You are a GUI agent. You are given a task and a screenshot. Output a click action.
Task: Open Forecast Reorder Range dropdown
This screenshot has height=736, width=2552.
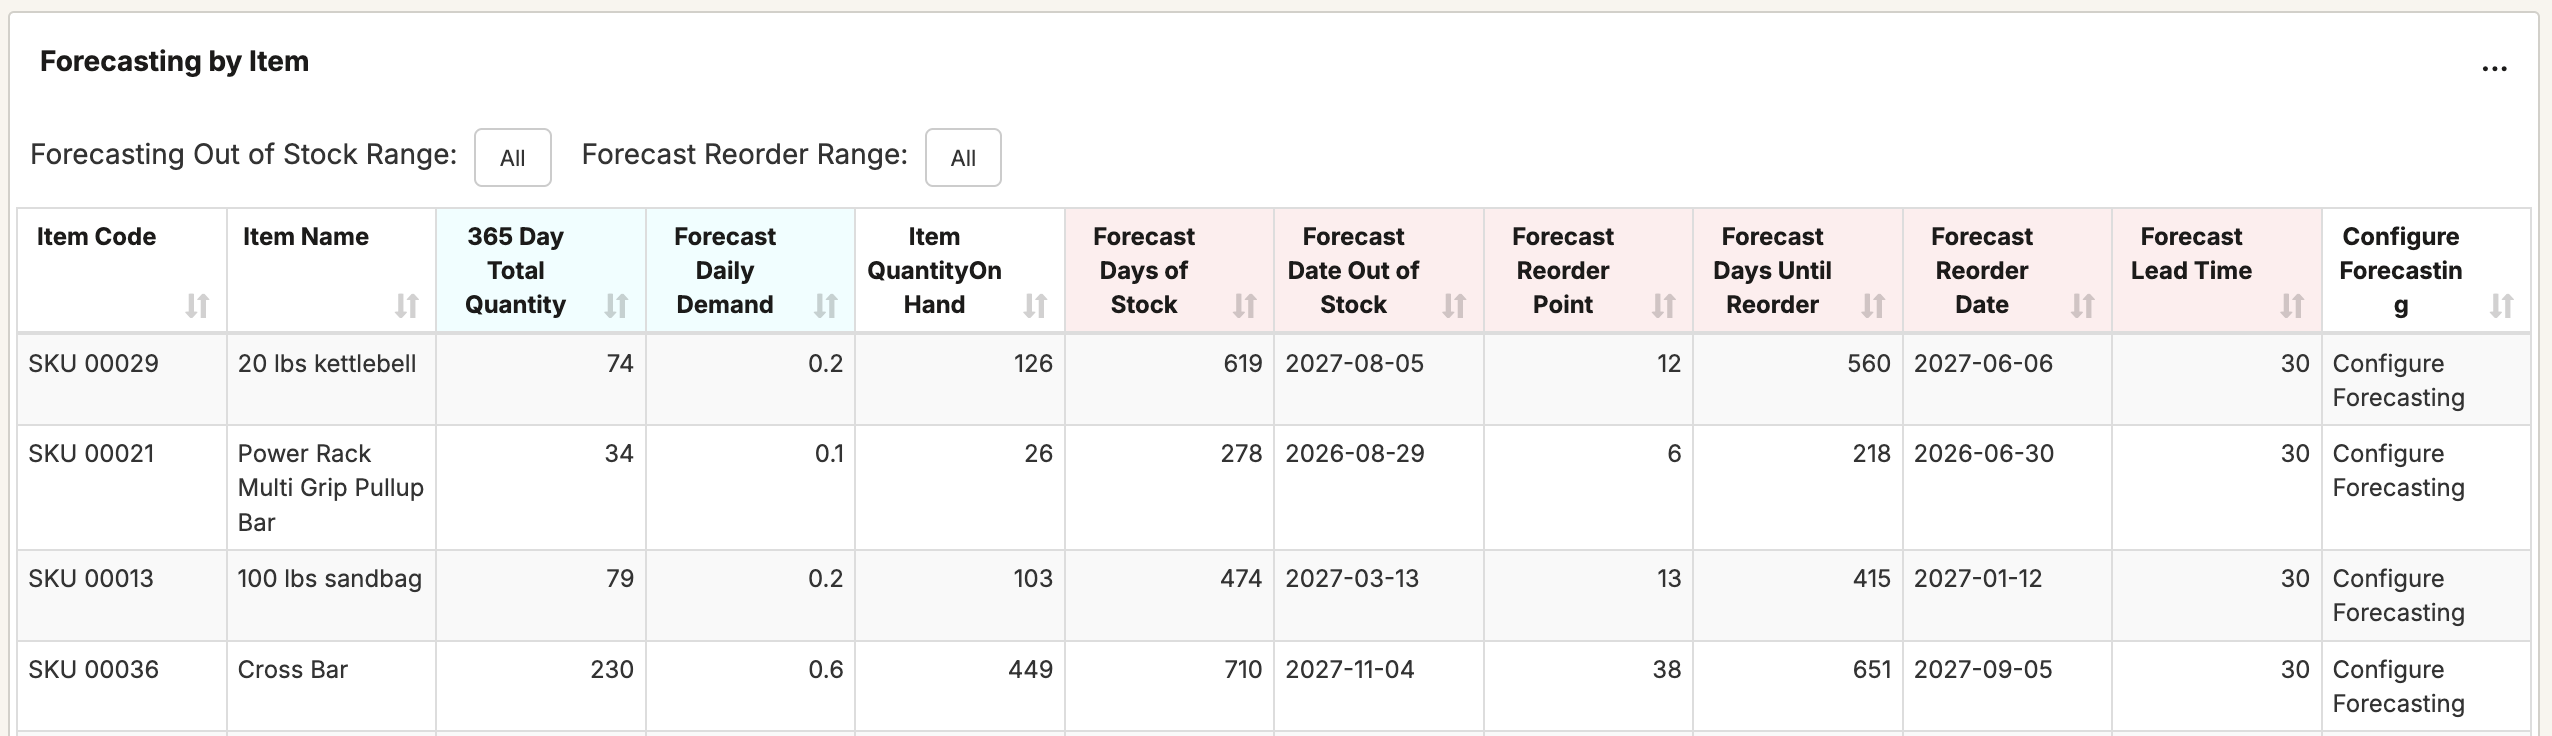(x=963, y=158)
